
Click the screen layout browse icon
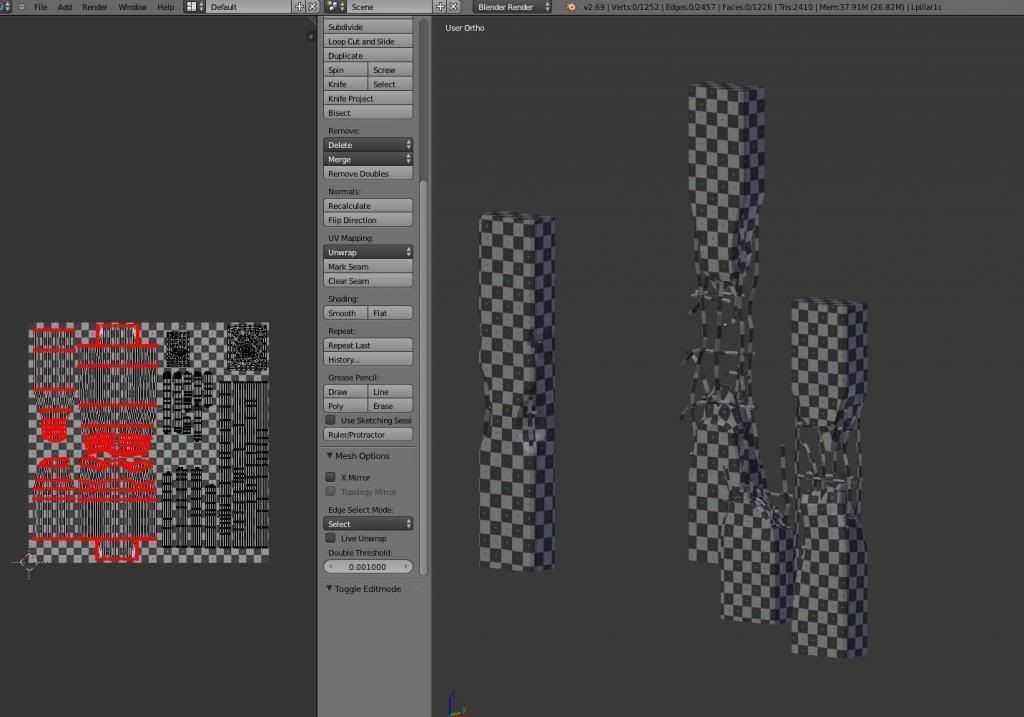[193, 7]
